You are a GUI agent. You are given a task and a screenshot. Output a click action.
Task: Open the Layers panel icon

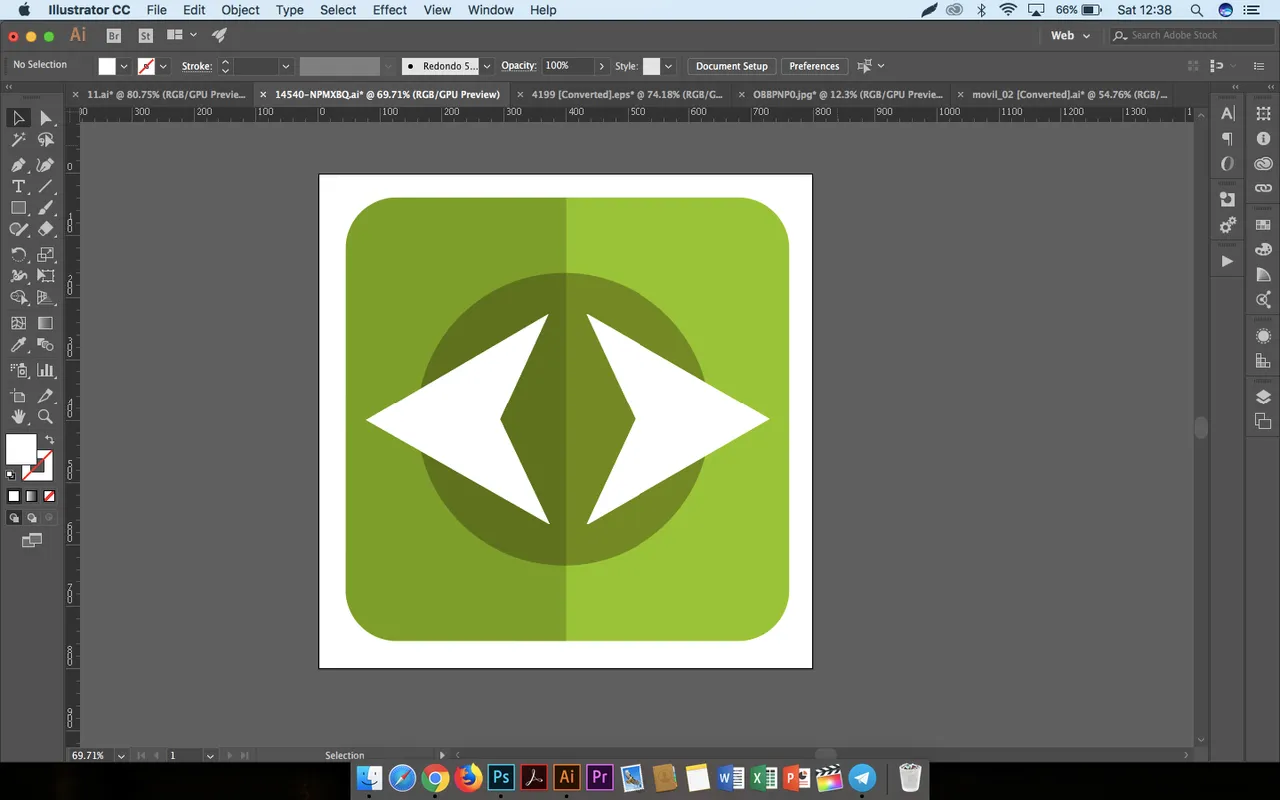point(1264,397)
